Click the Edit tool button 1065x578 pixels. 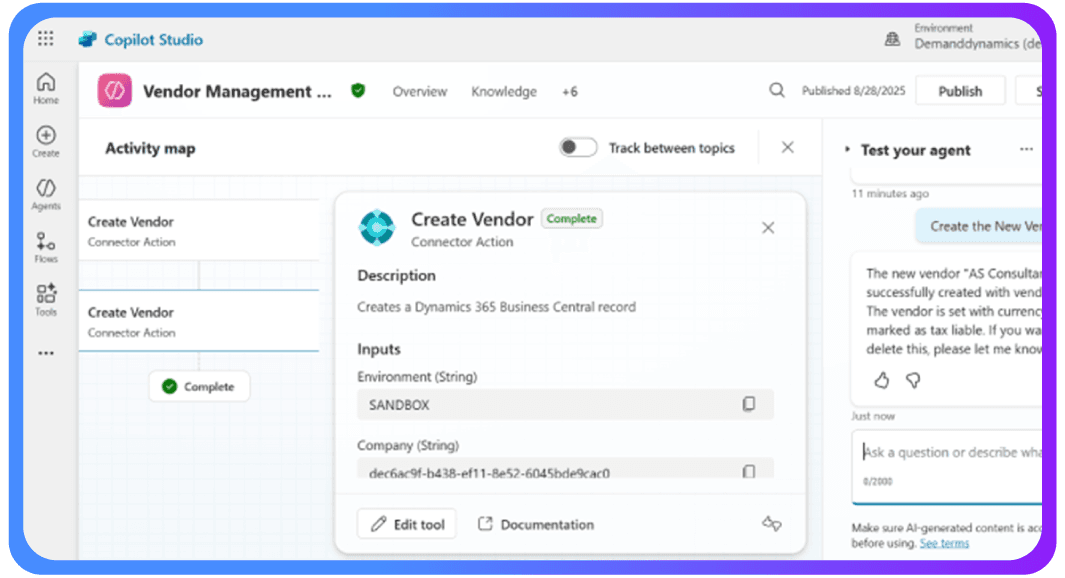pyautogui.click(x=407, y=524)
